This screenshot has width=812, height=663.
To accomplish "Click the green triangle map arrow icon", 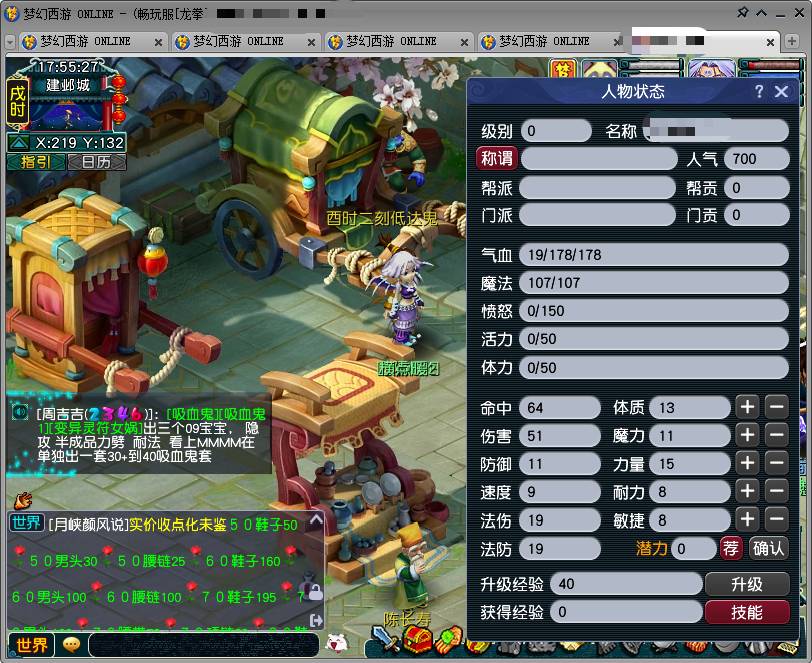I will (x=19, y=142).
